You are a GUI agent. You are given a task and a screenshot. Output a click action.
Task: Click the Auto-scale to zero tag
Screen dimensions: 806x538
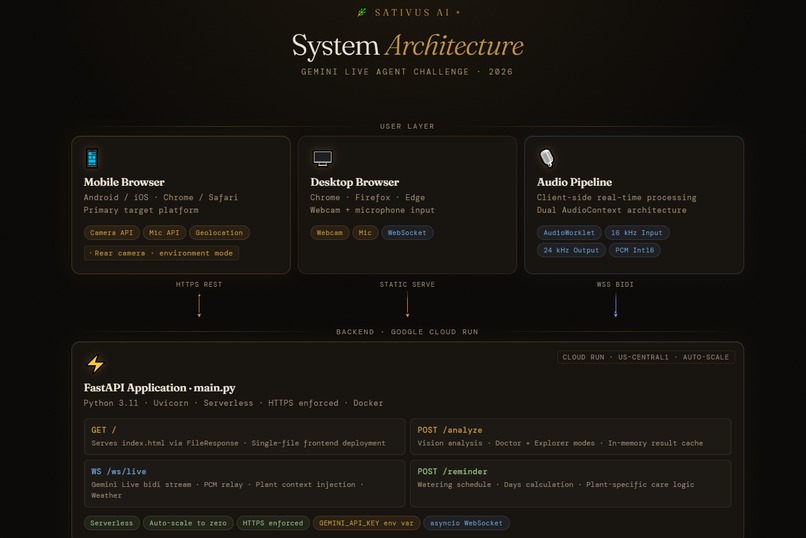click(188, 523)
